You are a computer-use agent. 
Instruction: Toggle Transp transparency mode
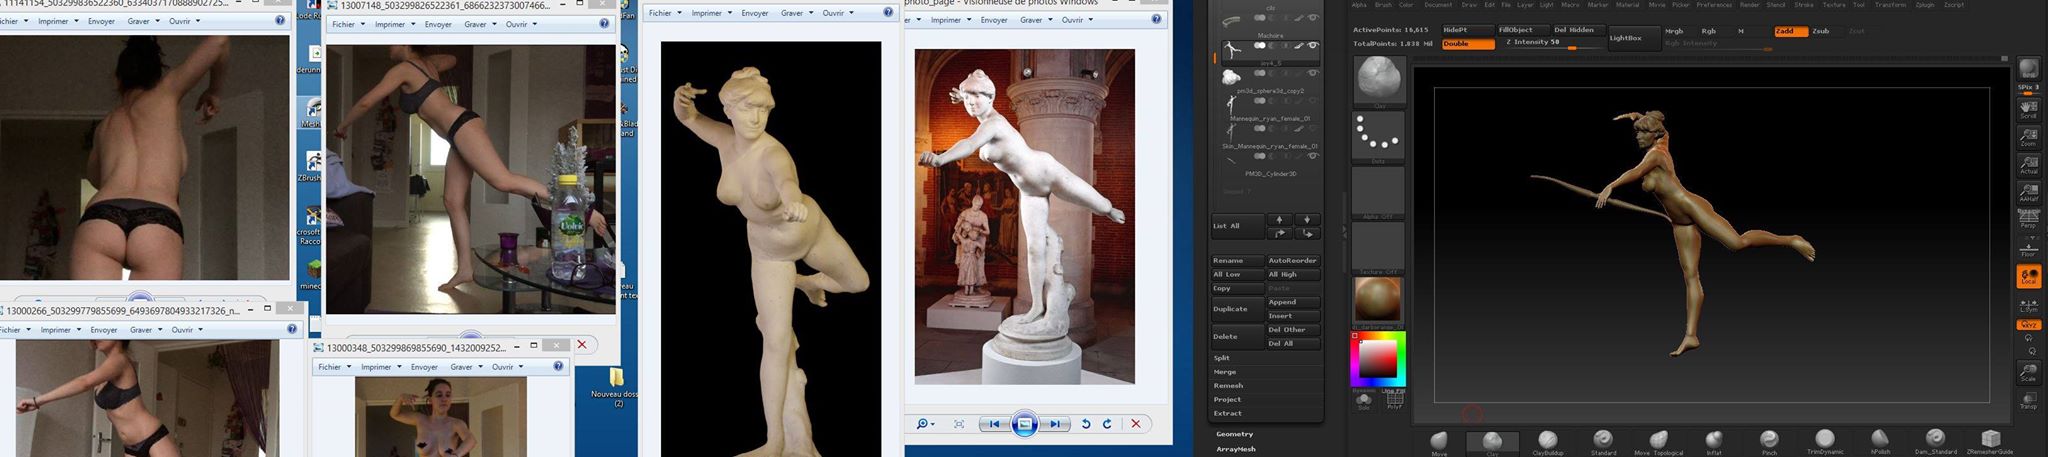tap(2028, 401)
